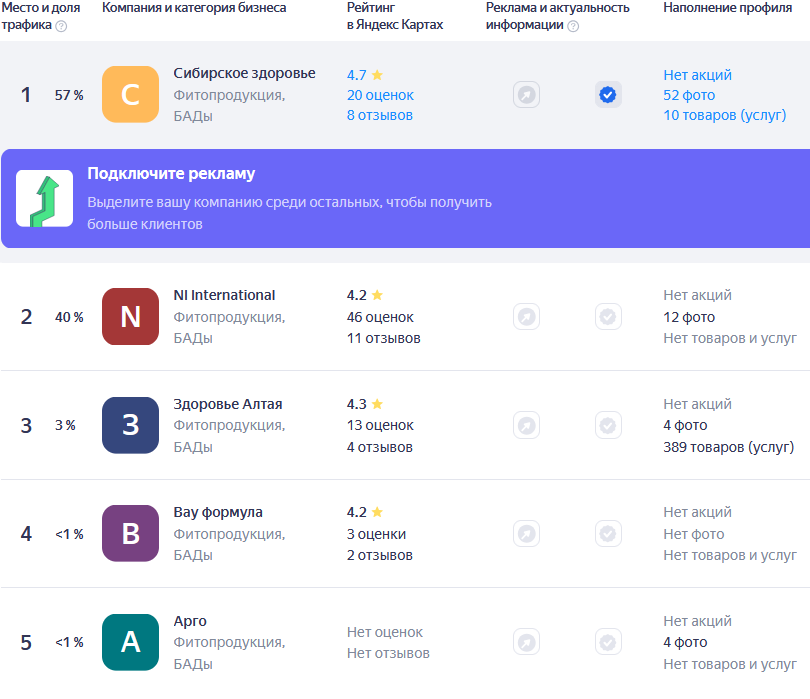Image resolution: width=810 pixels, height=699 pixels.
Task: Click the advertising arrow icon for Здоровье Алтая
Action: [526, 426]
